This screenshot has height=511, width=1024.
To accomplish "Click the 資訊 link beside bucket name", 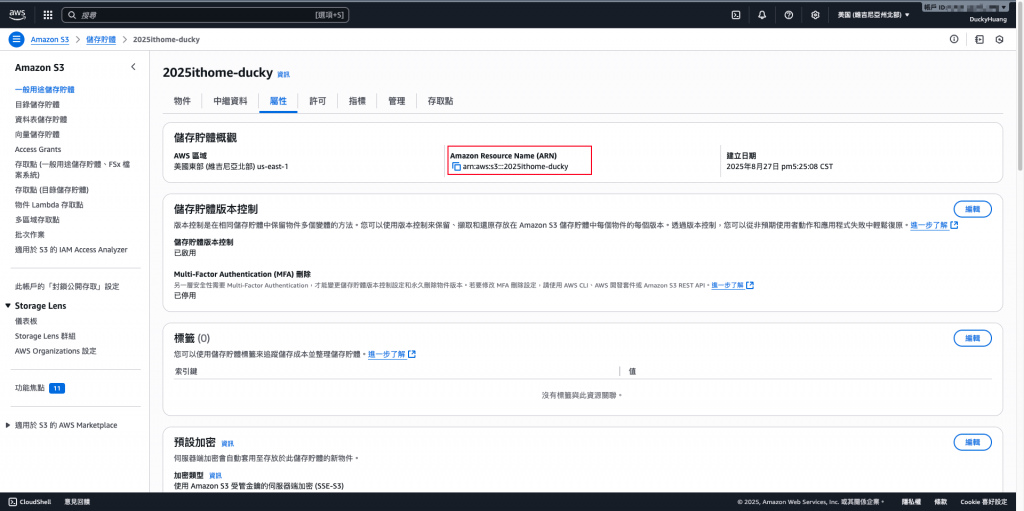I will [x=283, y=75].
